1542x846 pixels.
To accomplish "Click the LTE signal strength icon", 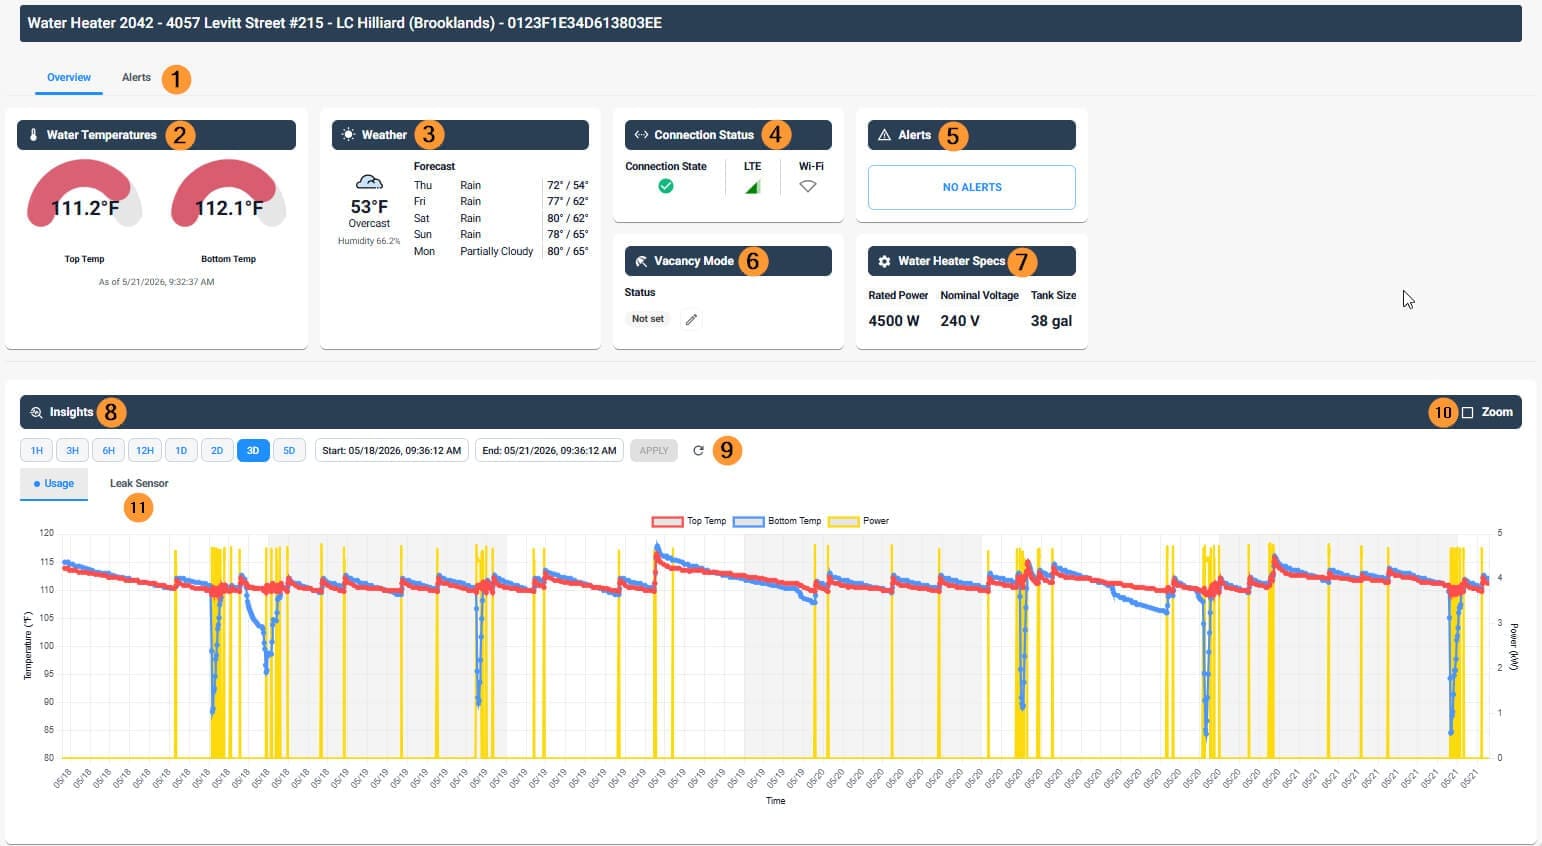I will (x=753, y=186).
